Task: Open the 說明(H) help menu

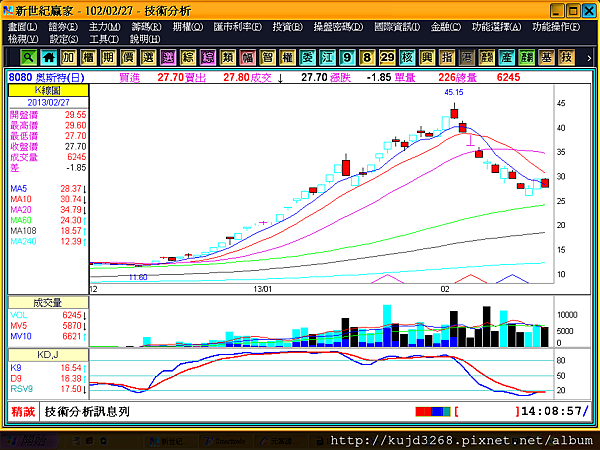Action: (x=145, y=39)
